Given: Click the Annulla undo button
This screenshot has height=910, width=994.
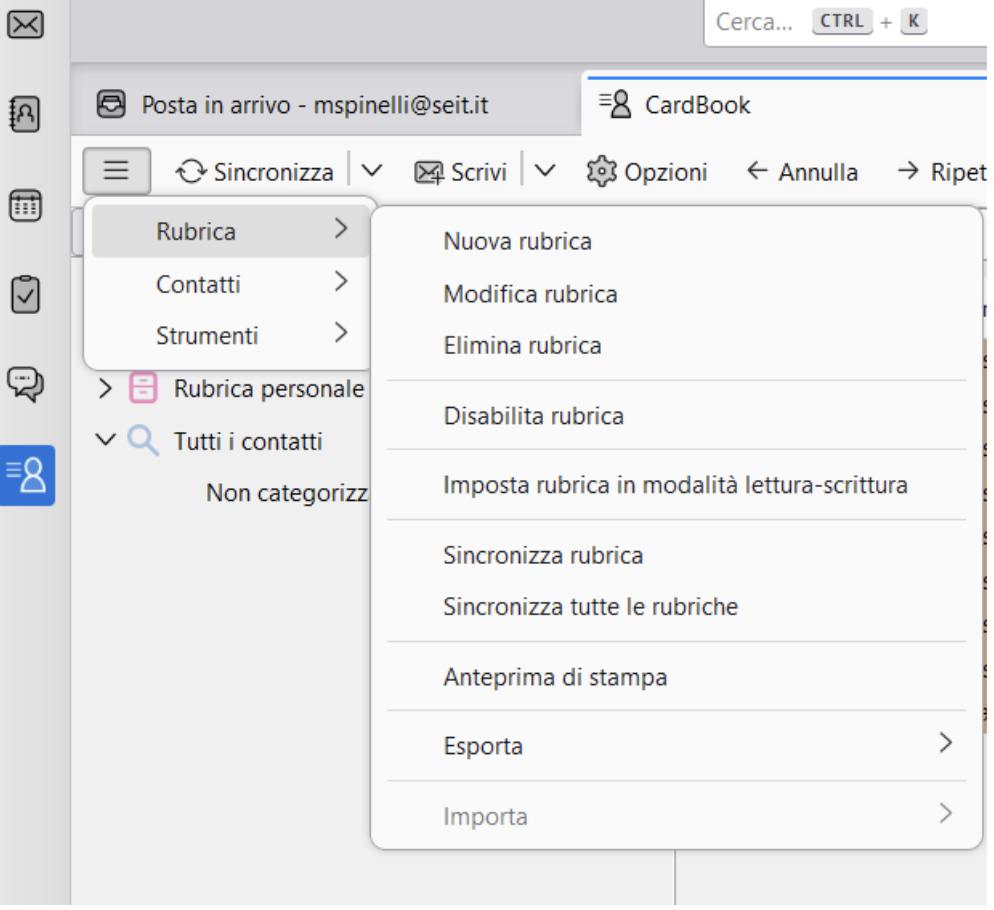Looking at the screenshot, I should pyautogui.click(x=803, y=172).
